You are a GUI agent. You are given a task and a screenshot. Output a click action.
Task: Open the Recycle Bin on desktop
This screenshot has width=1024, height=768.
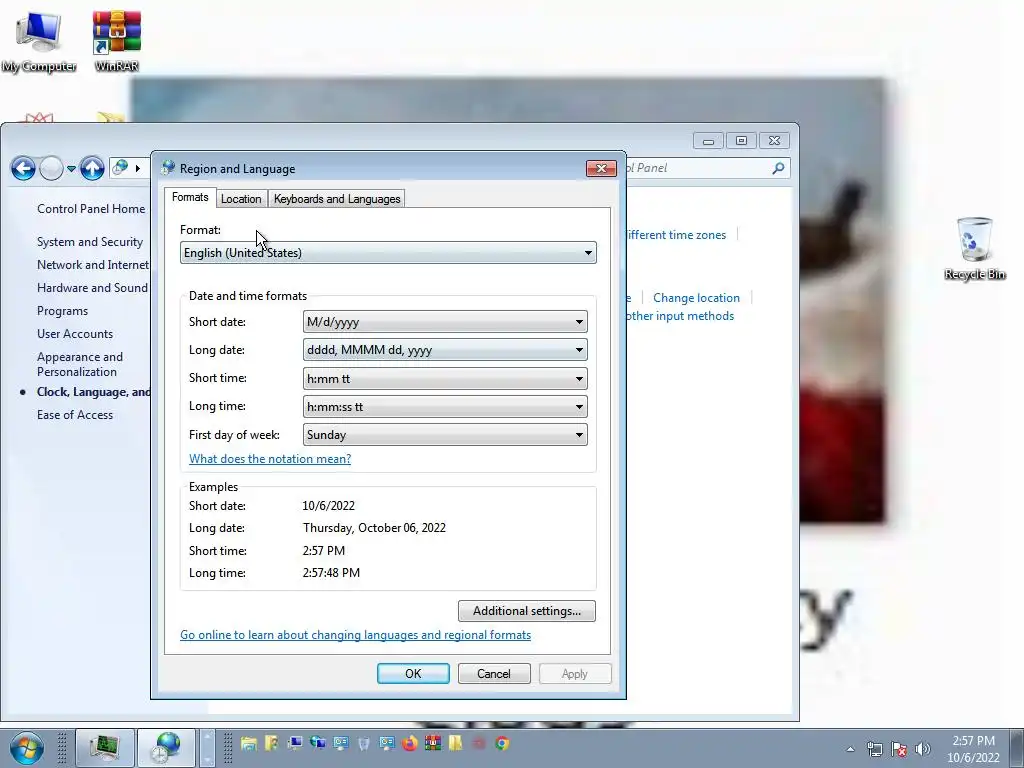click(974, 249)
